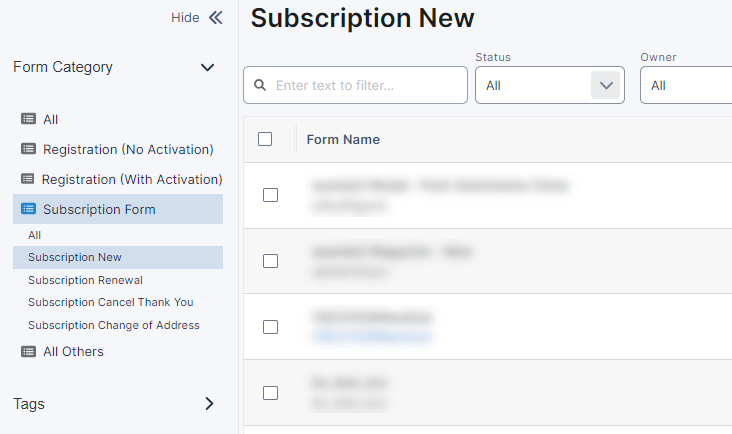Check the second form row checkbox
The height and width of the screenshot is (434, 732).
(x=270, y=261)
